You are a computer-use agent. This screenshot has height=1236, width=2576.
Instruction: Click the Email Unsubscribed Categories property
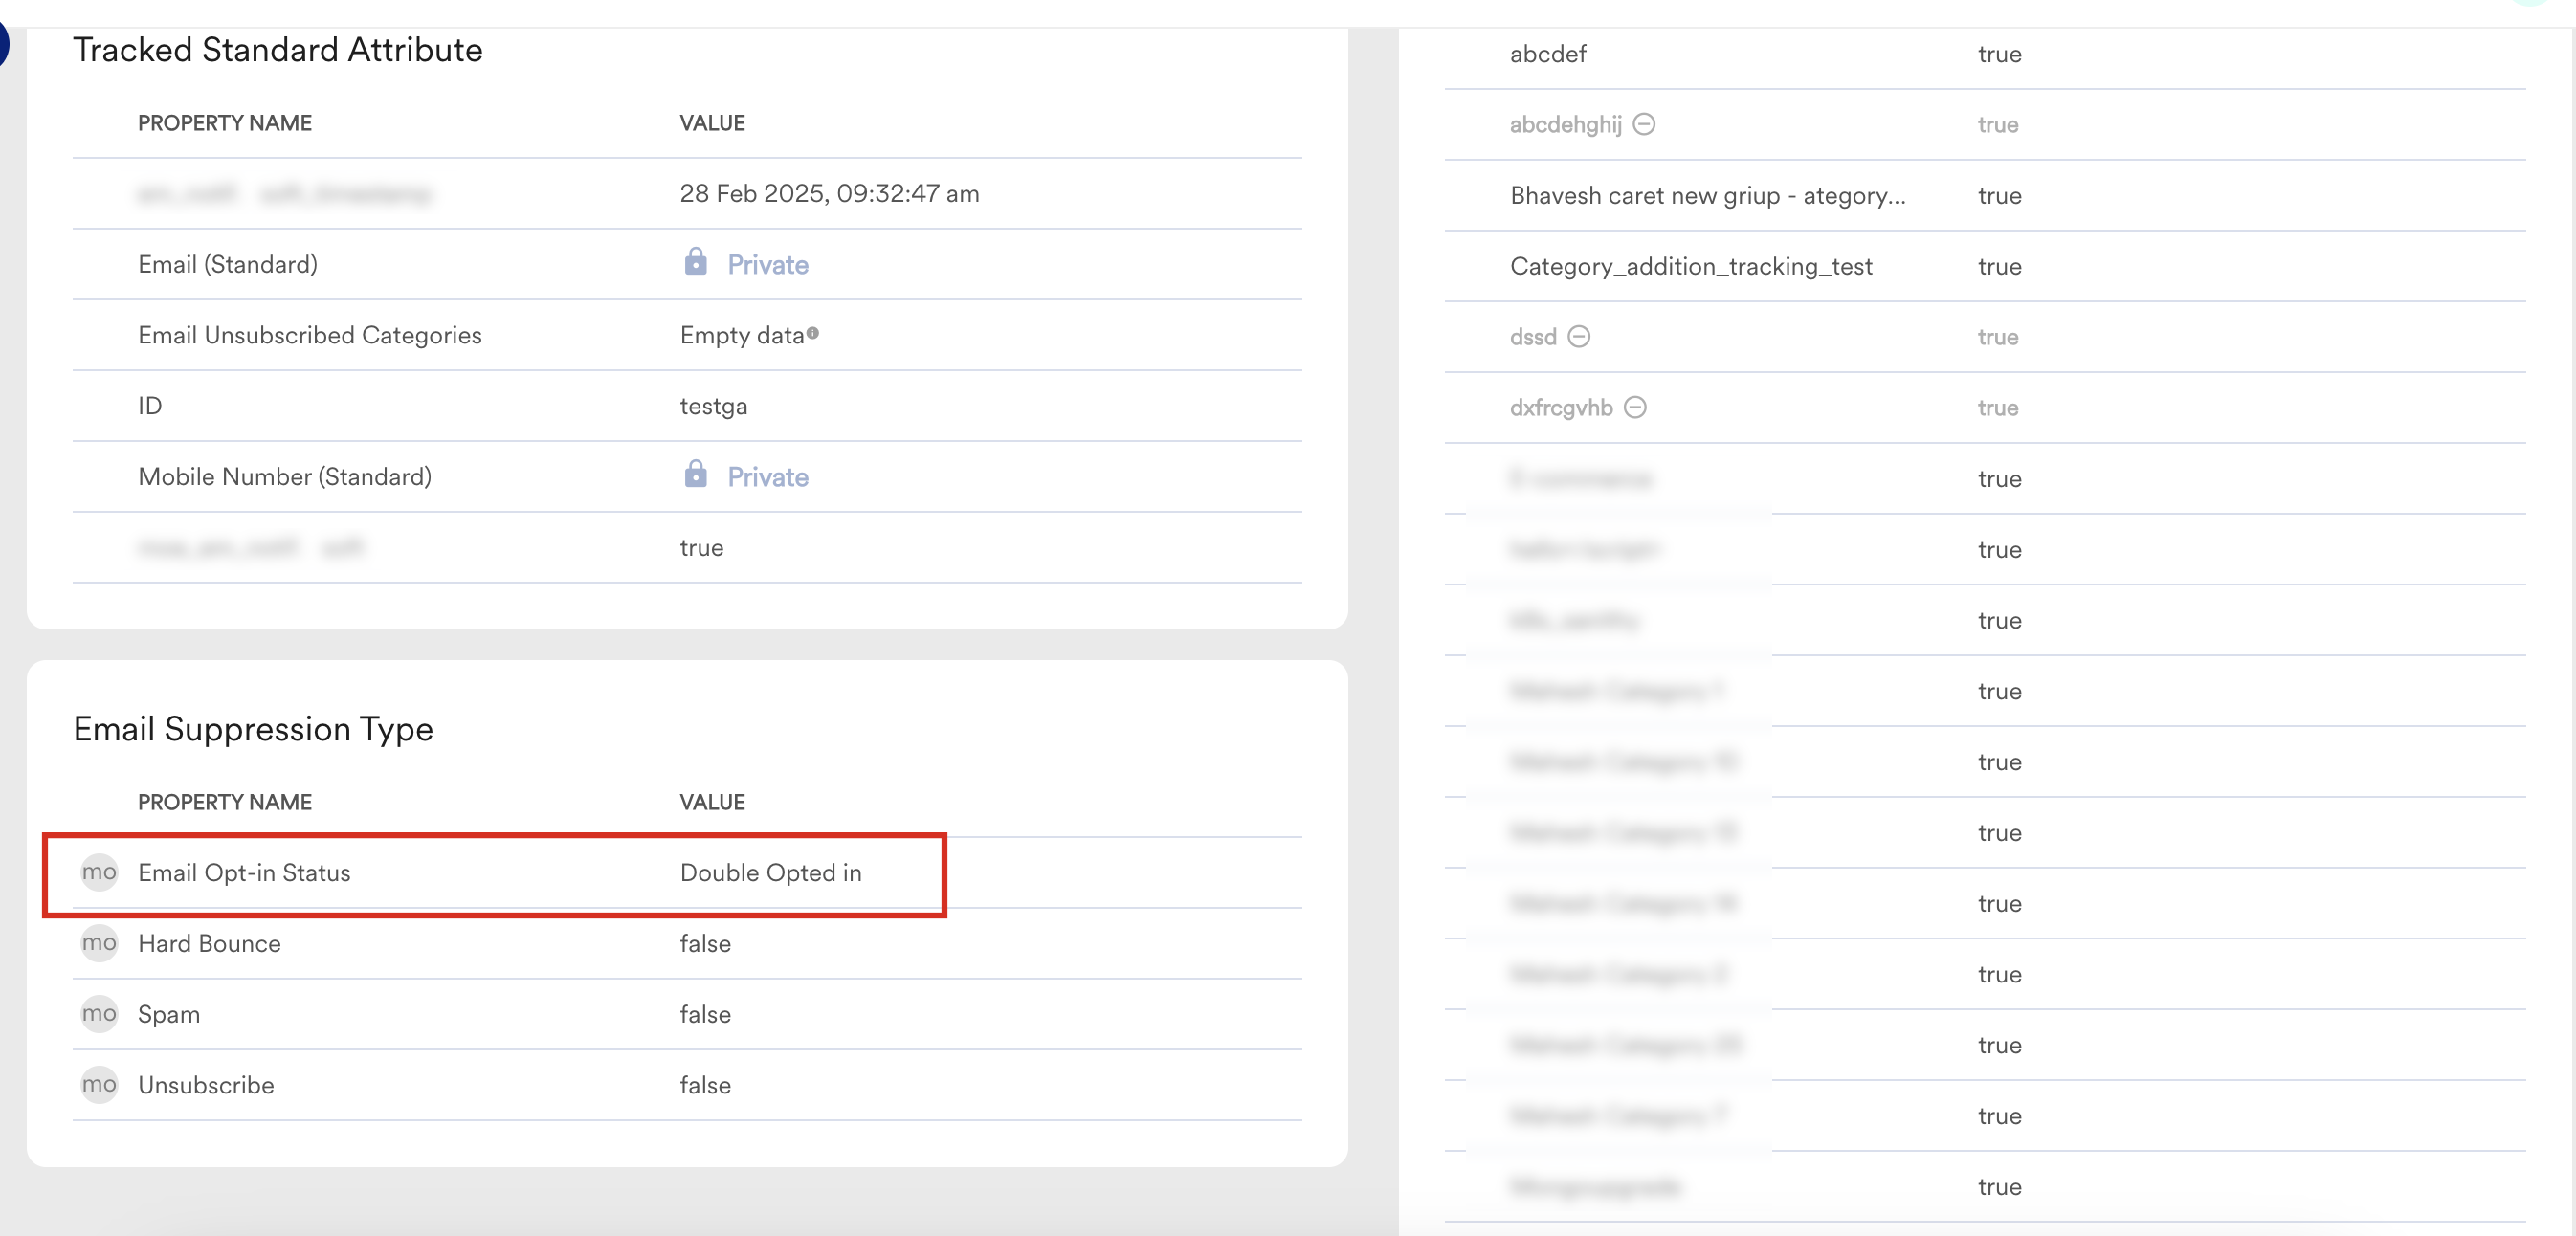(309, 335)
